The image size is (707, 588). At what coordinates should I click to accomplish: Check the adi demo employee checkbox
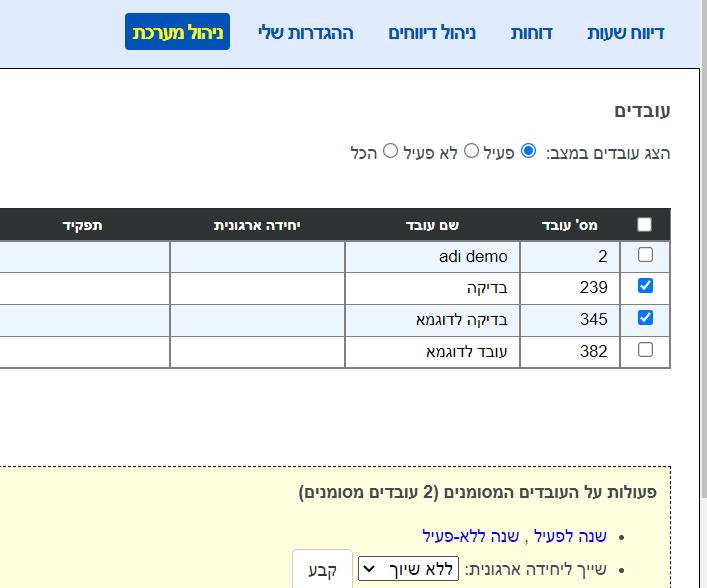645,255
